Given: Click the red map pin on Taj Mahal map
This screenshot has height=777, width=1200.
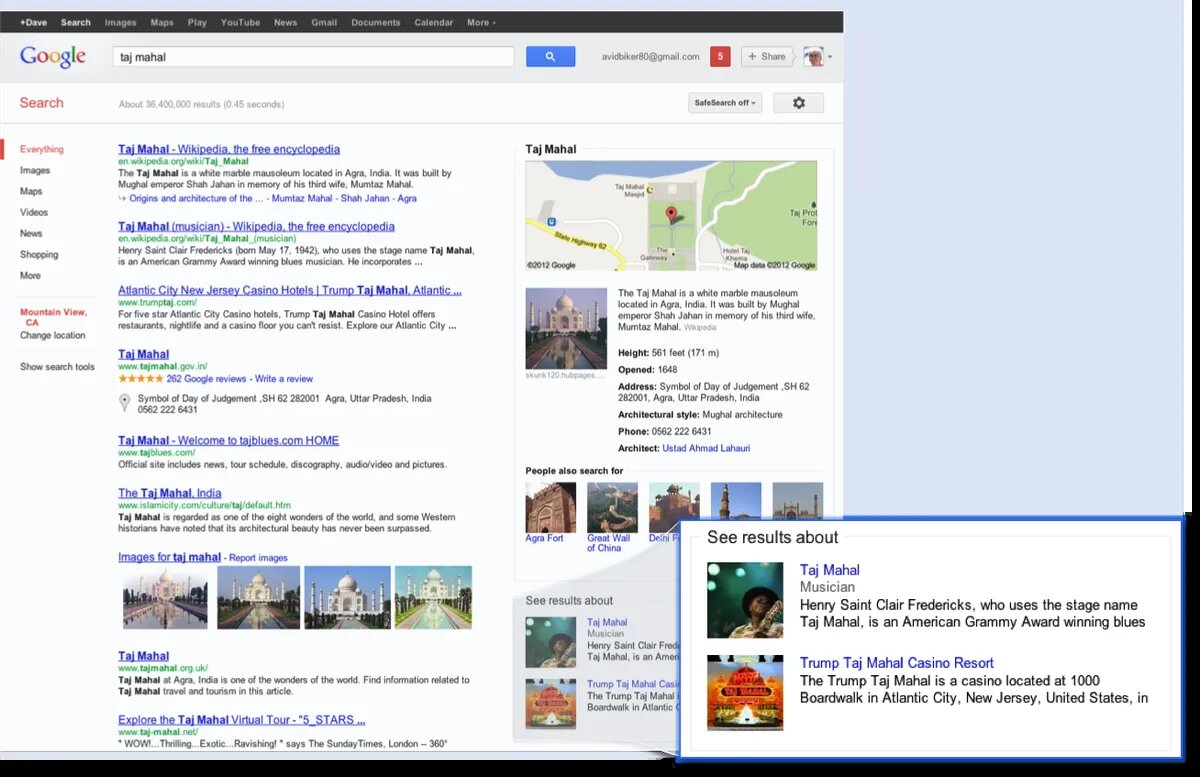Looking at the screenshot, I should tap(671, 214).
